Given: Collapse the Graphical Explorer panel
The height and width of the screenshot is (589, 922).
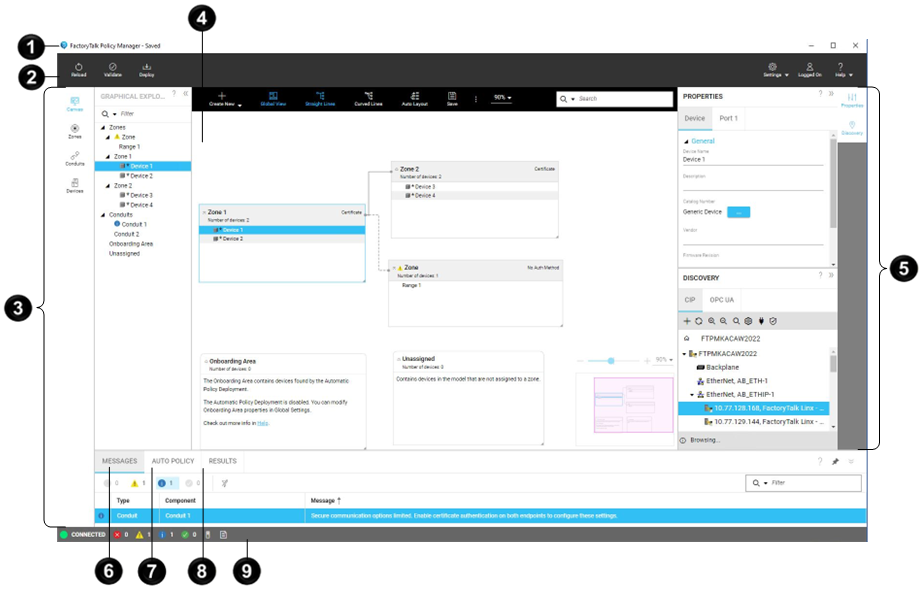Looking at the screenshot, I should pyautogui.click(x=186, y=93).
